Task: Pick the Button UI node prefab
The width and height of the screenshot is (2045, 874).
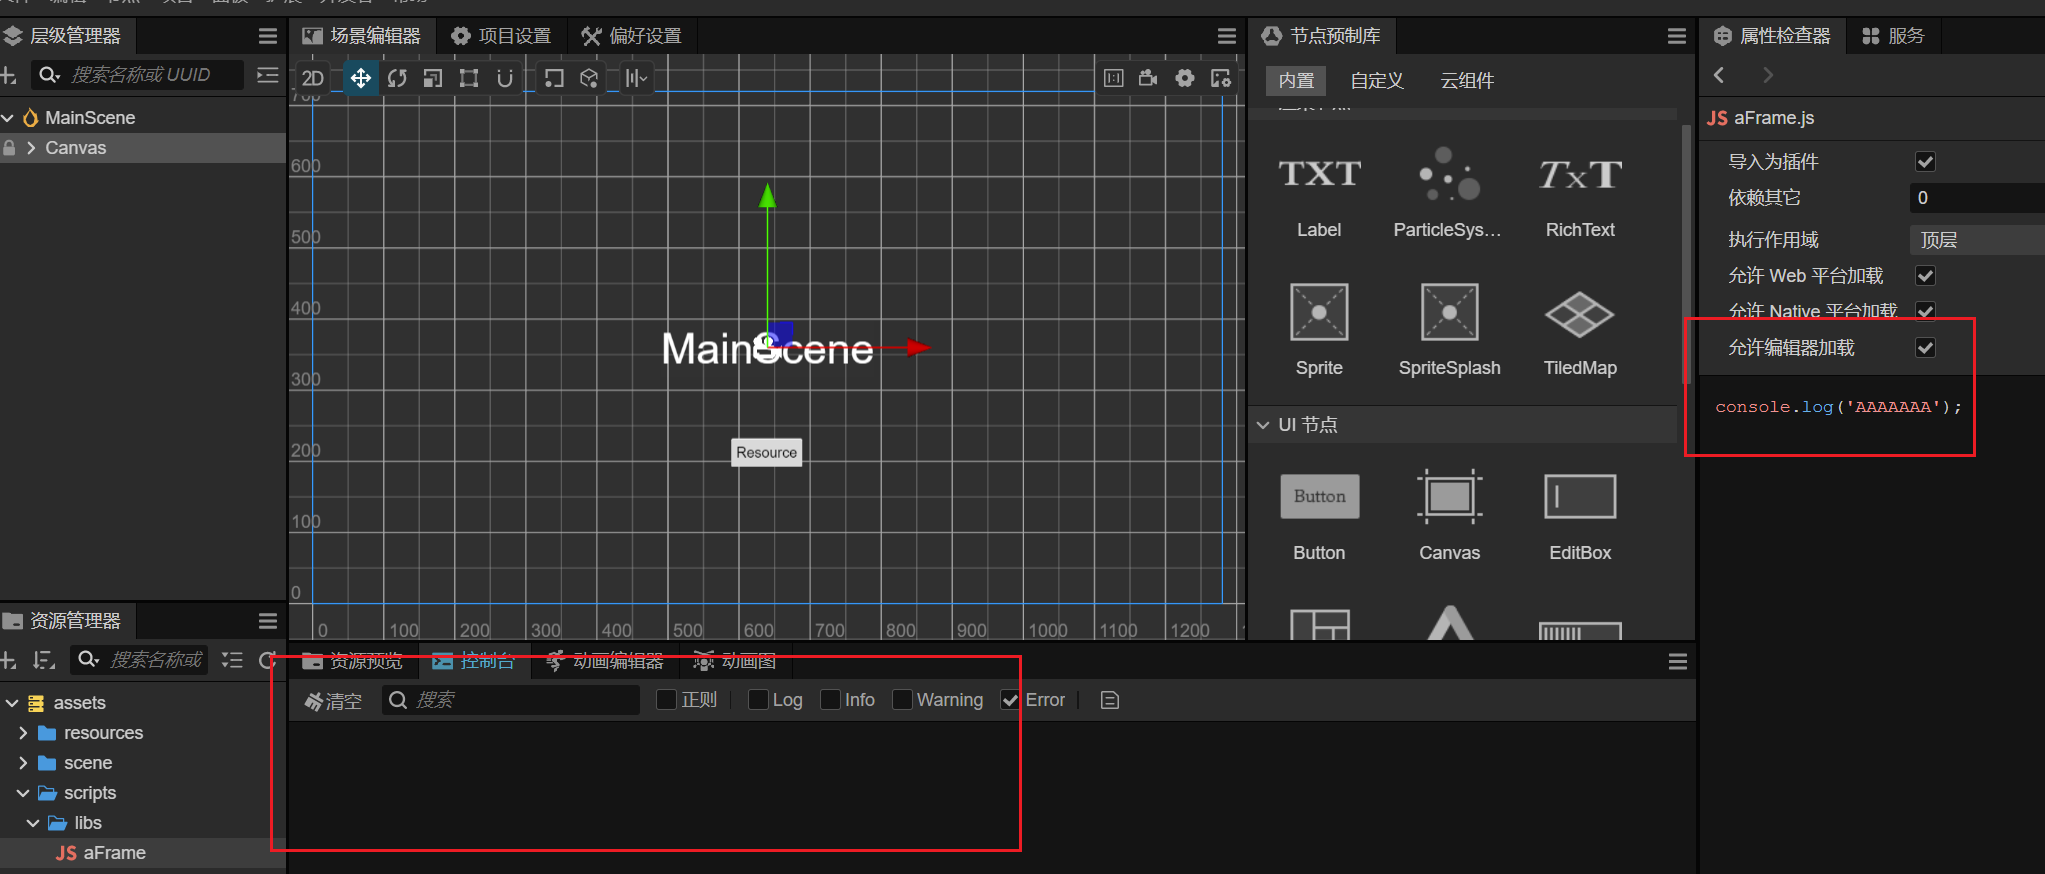Action: tap(1319, 516)
